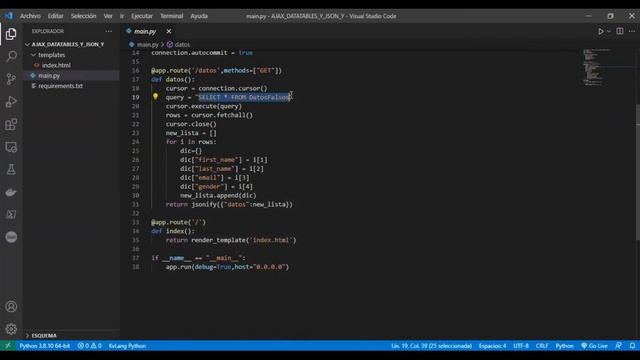
Task: Start Go Live server
Action: [594, 346]
